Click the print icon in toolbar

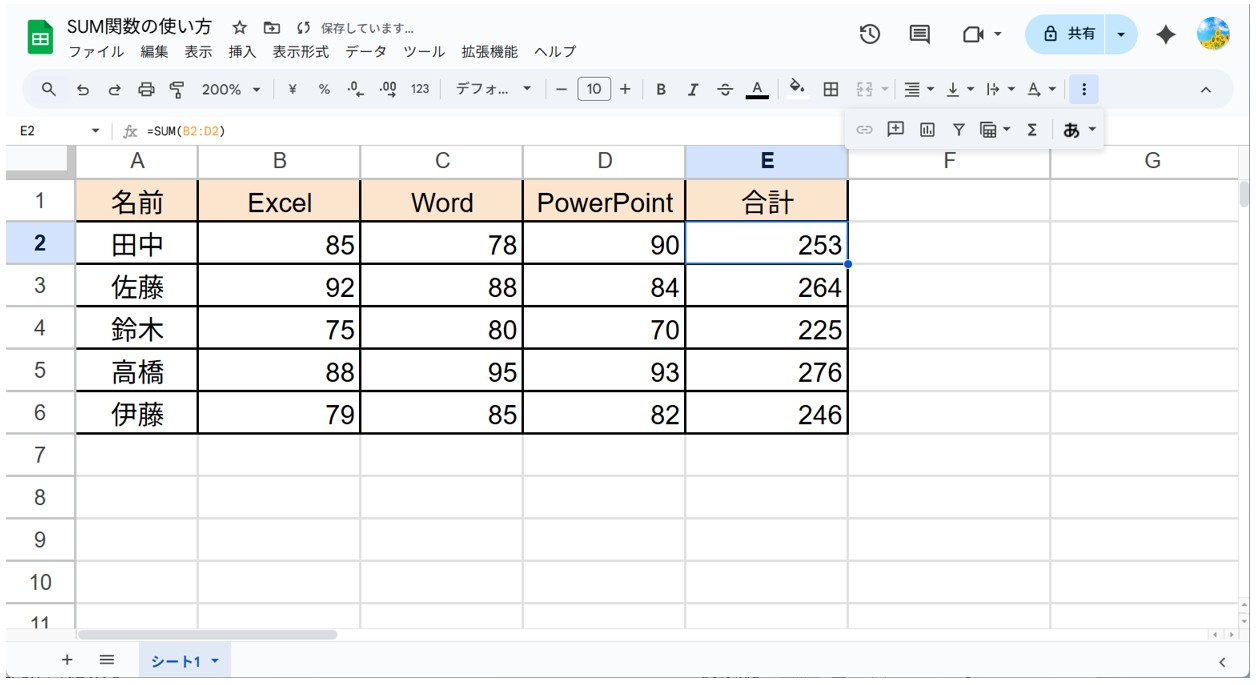pos(146,90)
